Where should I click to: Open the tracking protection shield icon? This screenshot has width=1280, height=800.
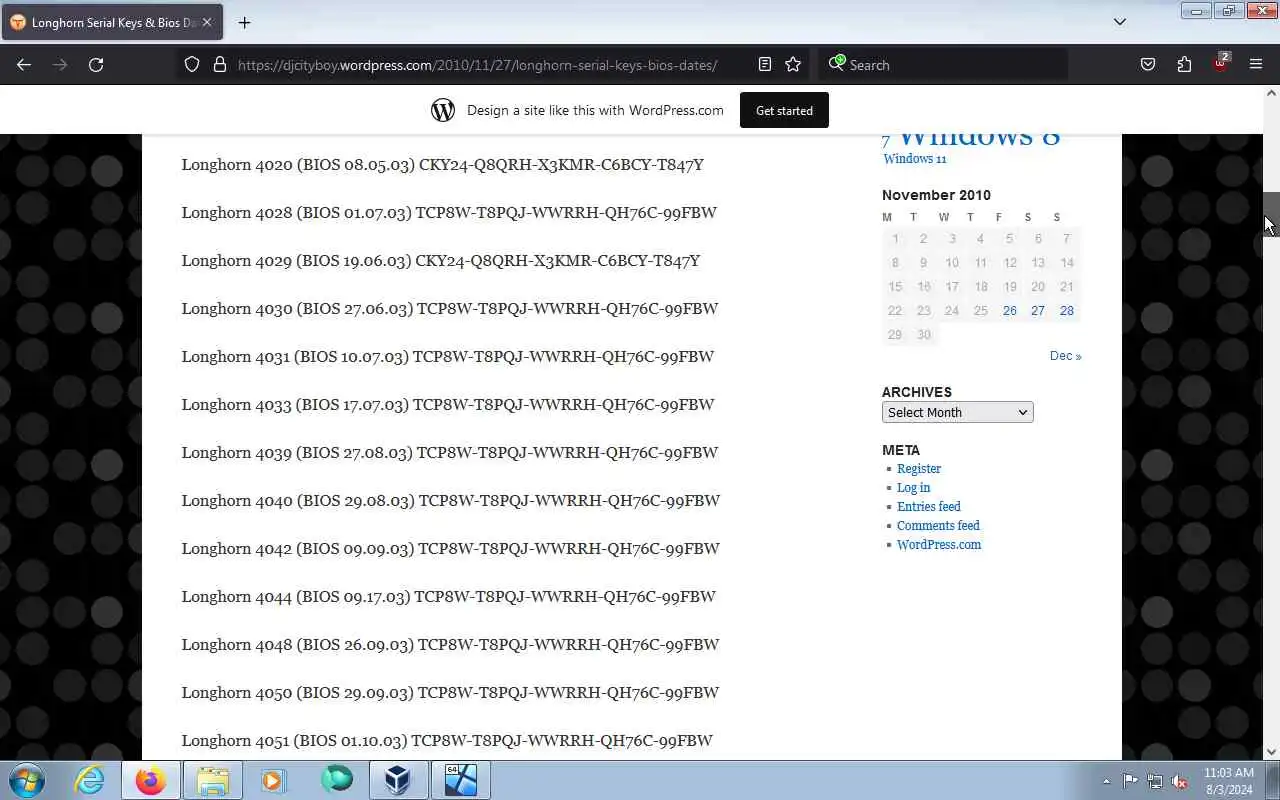(192, 64)
